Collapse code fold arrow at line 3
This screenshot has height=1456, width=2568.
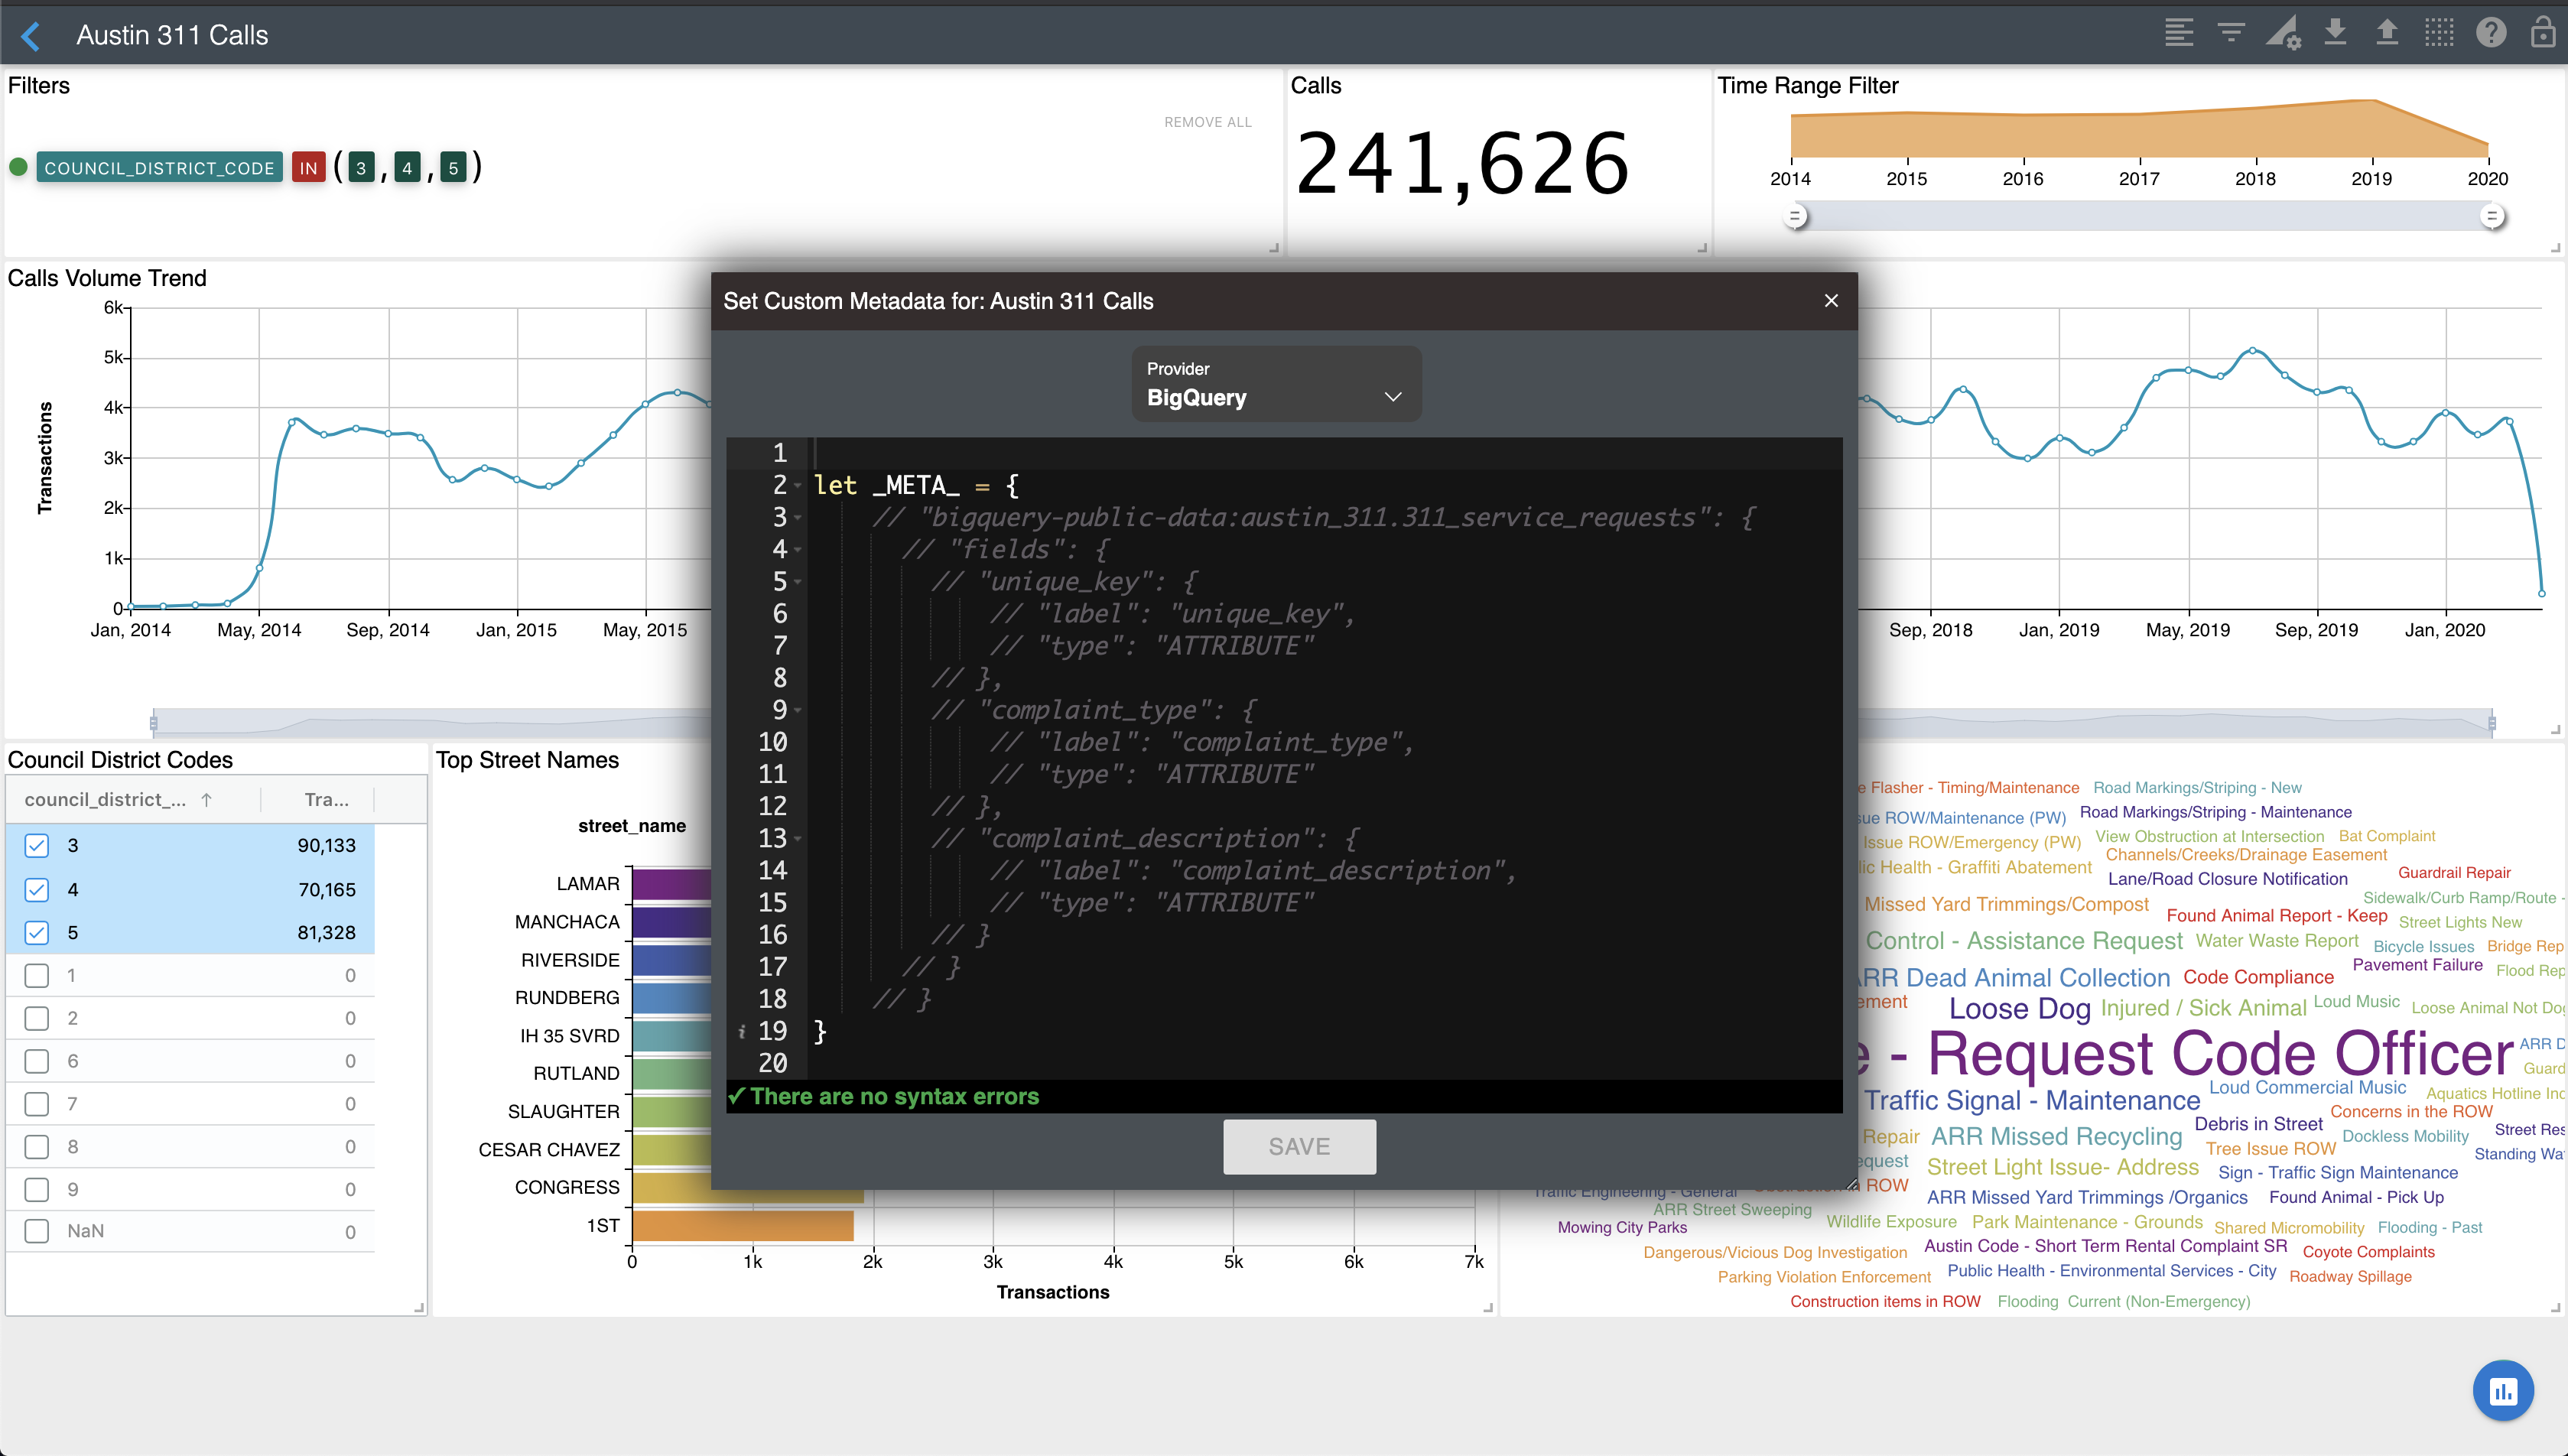[x=798, y=518]
